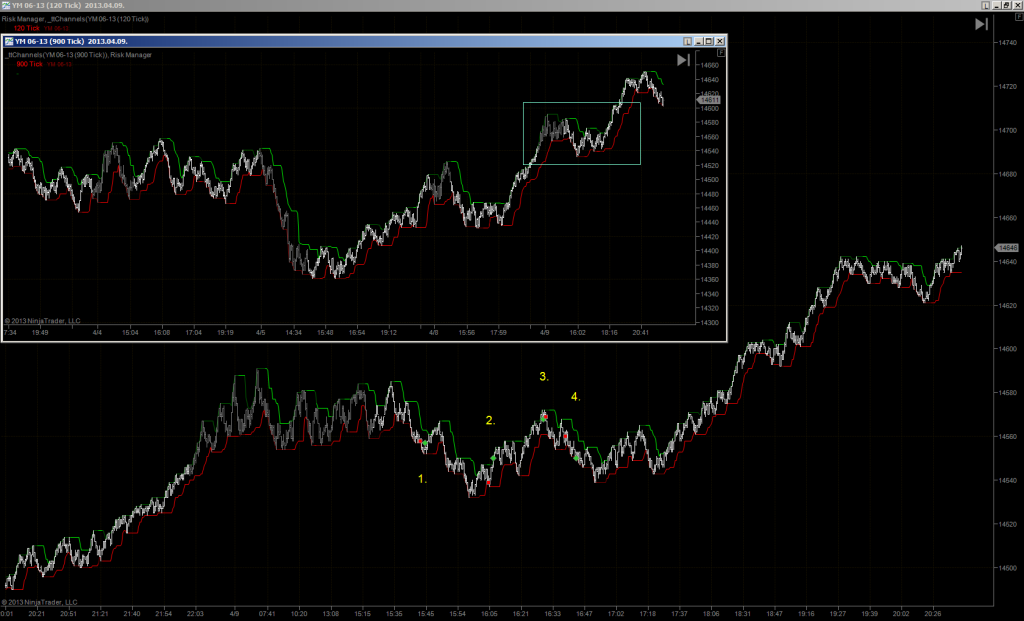Viewport: 1024px width, 621px height.
Task: Click 14740 on the 120 Tick price axis
Action: pos(1007,42)
